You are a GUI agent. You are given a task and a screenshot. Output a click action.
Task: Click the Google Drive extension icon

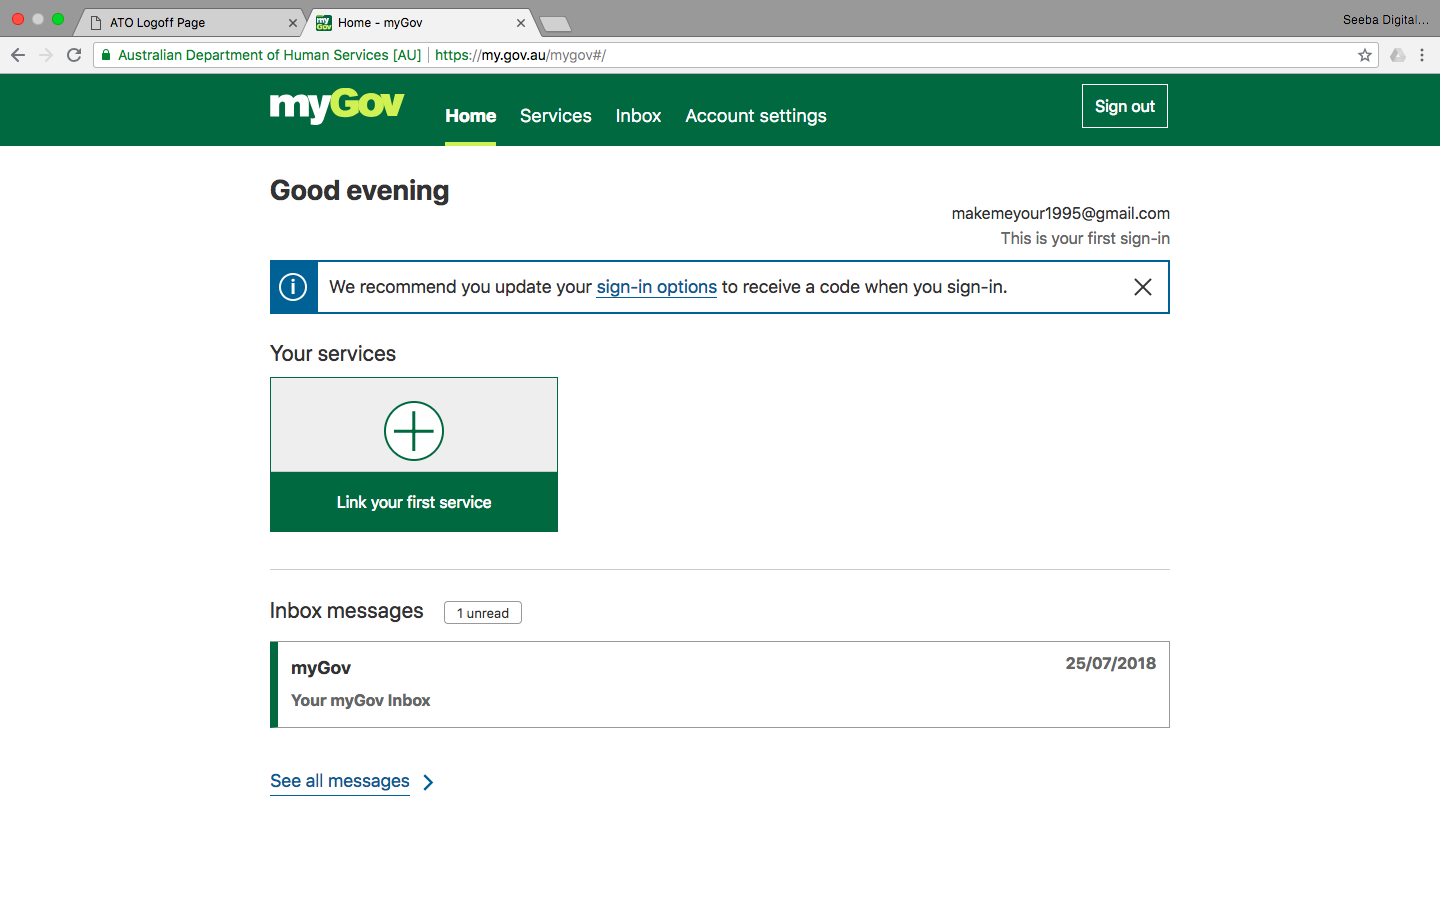[1398, 55]
